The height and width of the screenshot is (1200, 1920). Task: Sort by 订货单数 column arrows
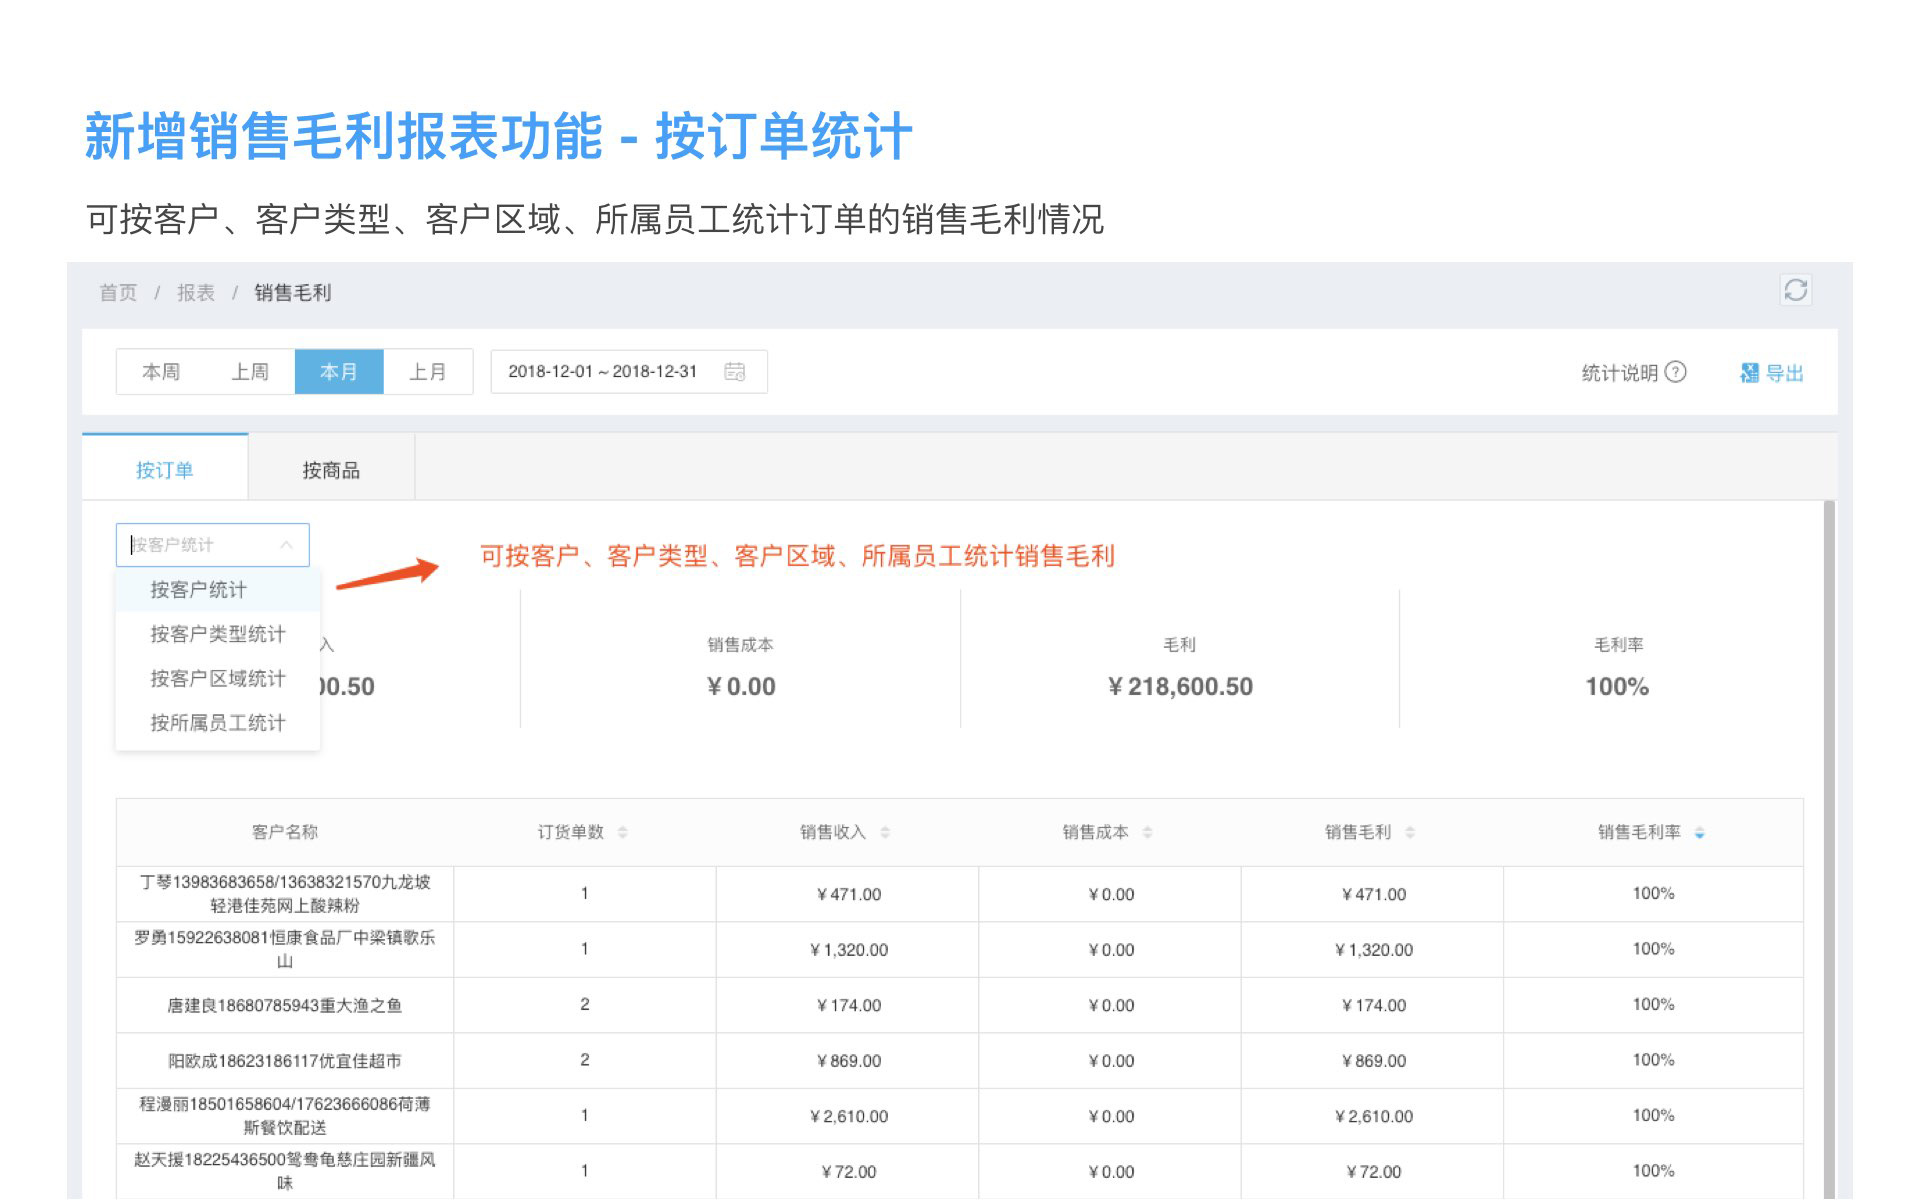622,832
